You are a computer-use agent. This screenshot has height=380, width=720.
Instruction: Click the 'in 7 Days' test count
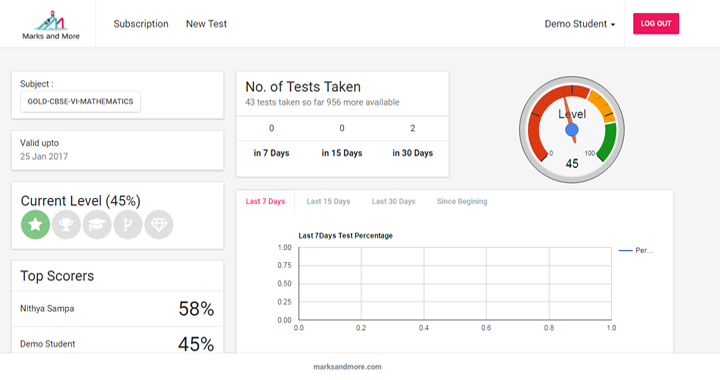click(x=271, y=128)
